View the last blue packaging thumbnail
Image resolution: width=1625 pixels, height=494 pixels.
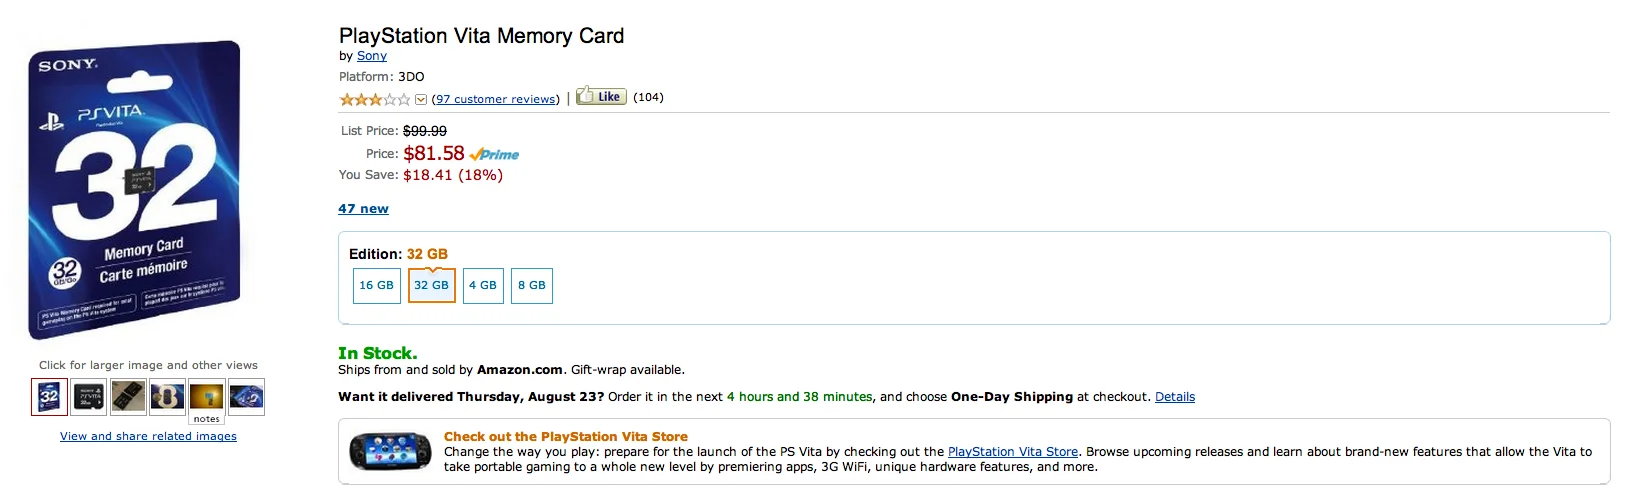246,397
